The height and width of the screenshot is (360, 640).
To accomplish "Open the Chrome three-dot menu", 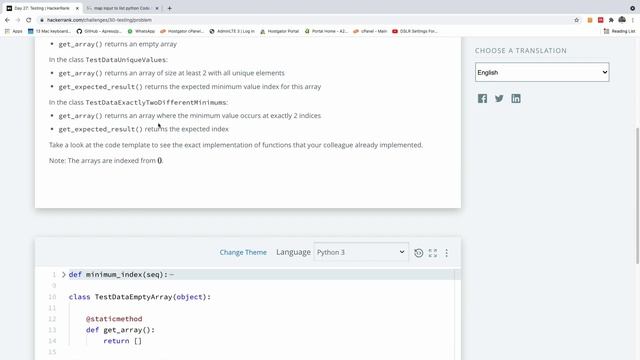I will (633, 20).
